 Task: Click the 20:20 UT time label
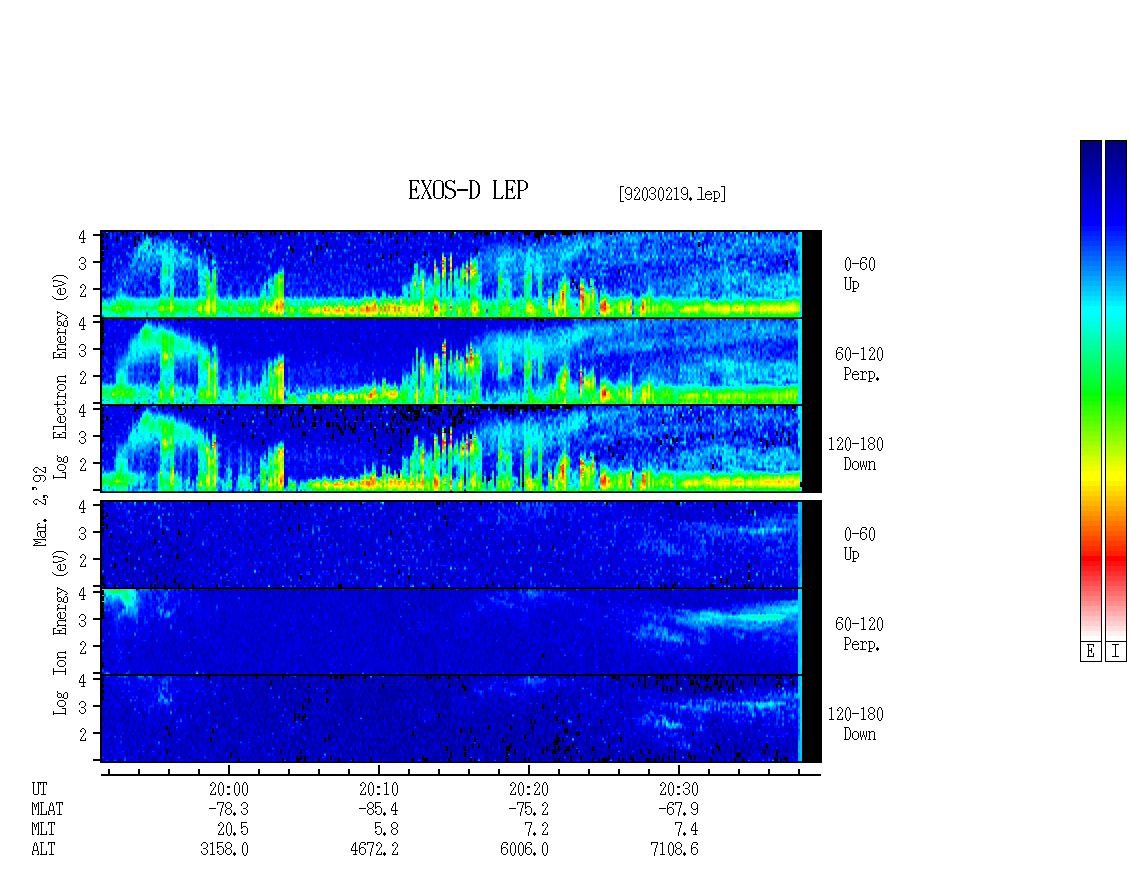528,789
